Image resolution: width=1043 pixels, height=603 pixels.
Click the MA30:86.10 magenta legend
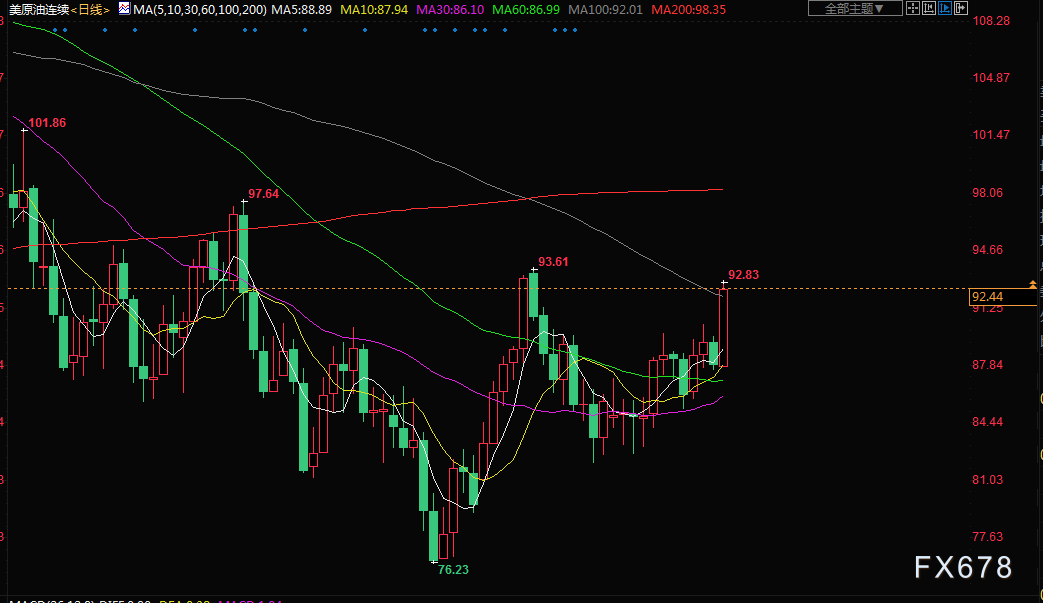(x=450, y=9)
